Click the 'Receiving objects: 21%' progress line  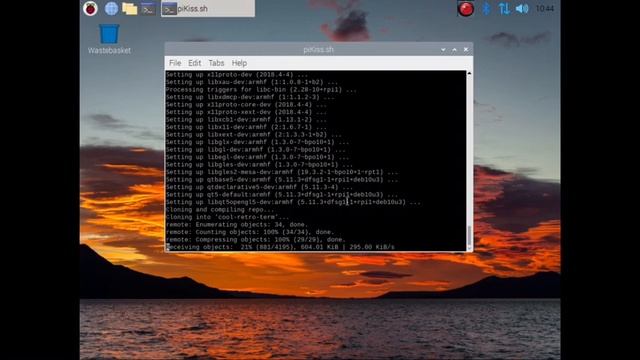point(280,247)
